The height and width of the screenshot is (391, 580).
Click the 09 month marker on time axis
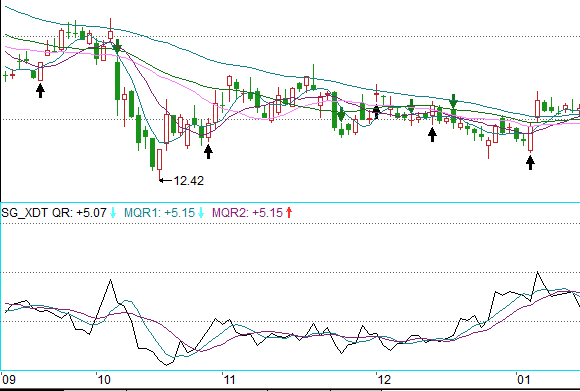tap(8, 380)
